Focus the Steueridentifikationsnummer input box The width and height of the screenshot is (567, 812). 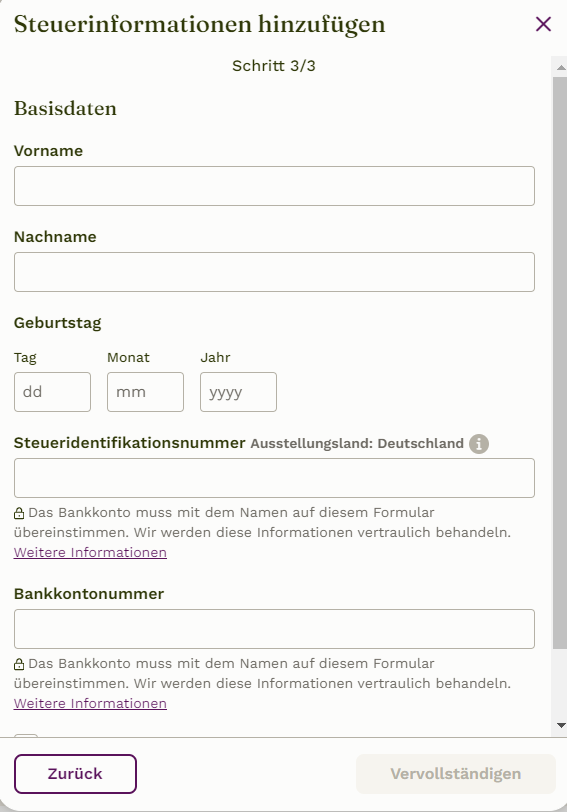(274, 478)
